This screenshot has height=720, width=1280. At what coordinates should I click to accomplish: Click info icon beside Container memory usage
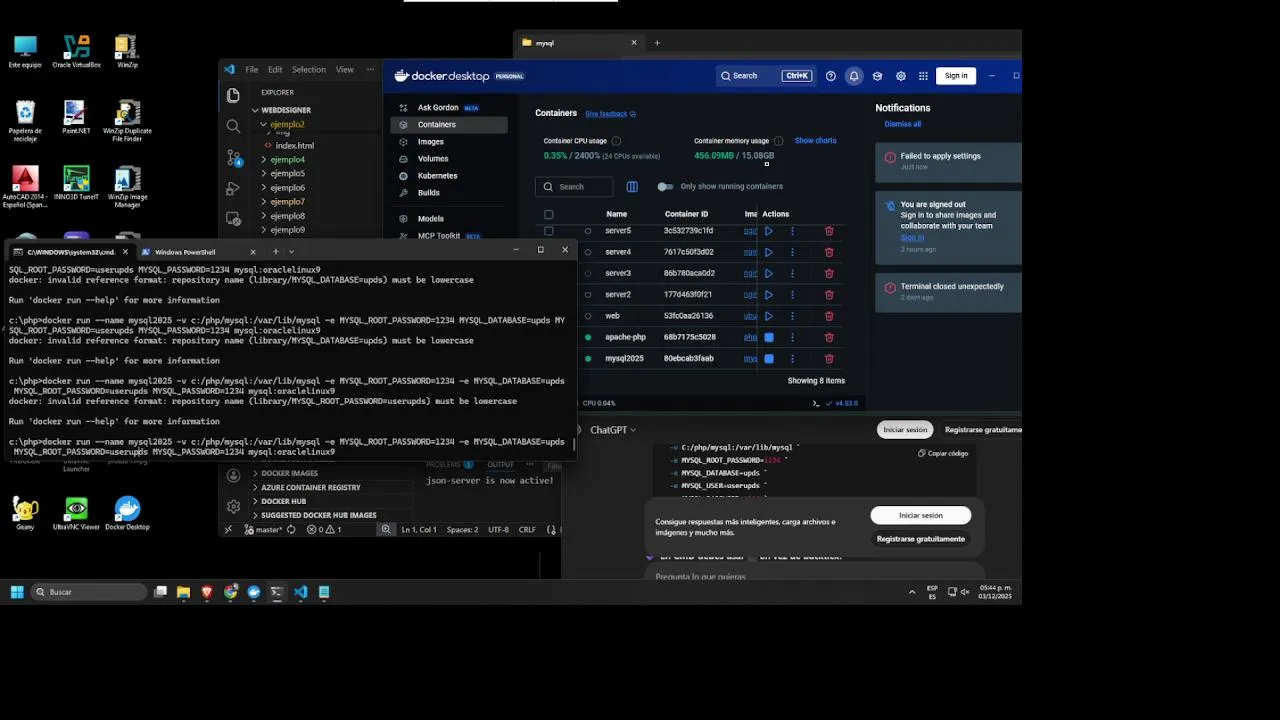[x=778, y=141]
